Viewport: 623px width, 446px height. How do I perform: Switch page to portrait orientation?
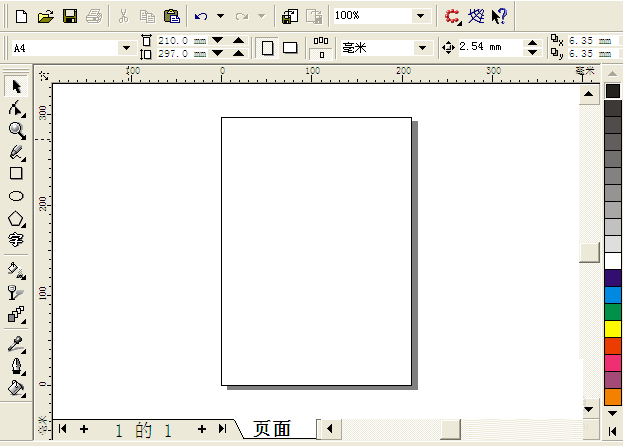tap(267, 48)
